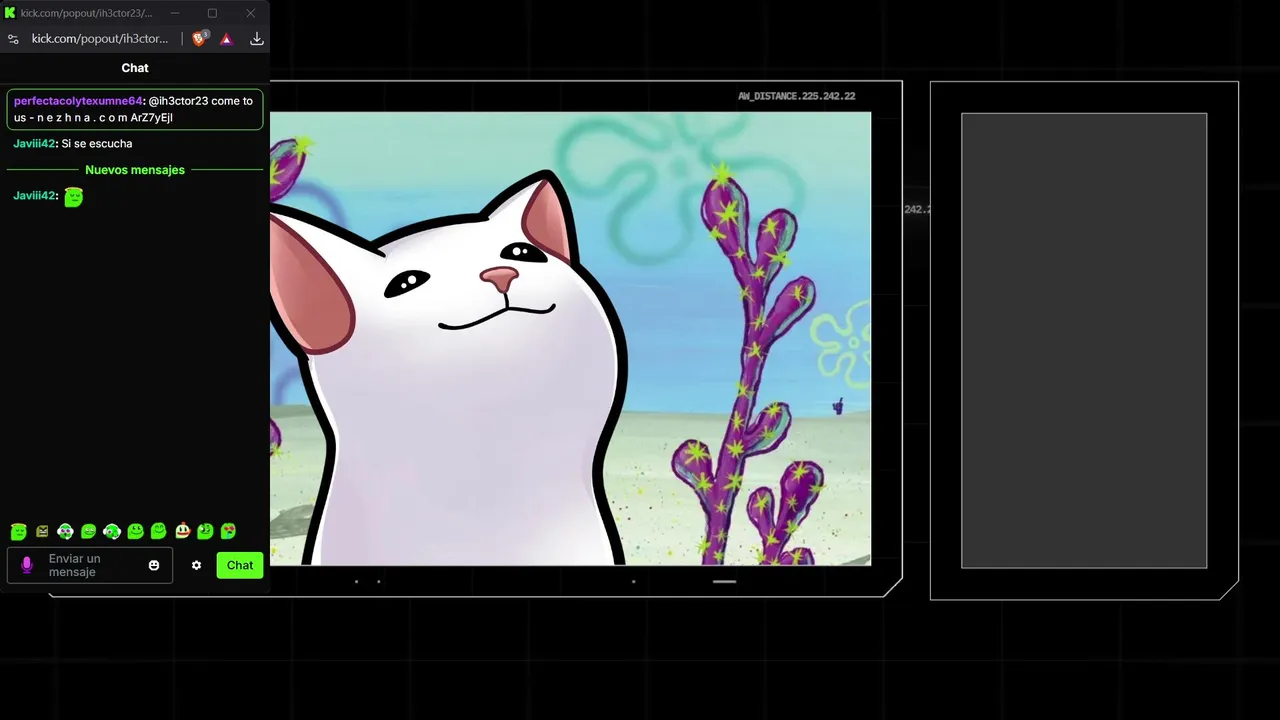Image resolution: width=1280 pixels, height=720 pixels.
Task: Minimize the Kick chat popout window
Action: coord(175,13)
